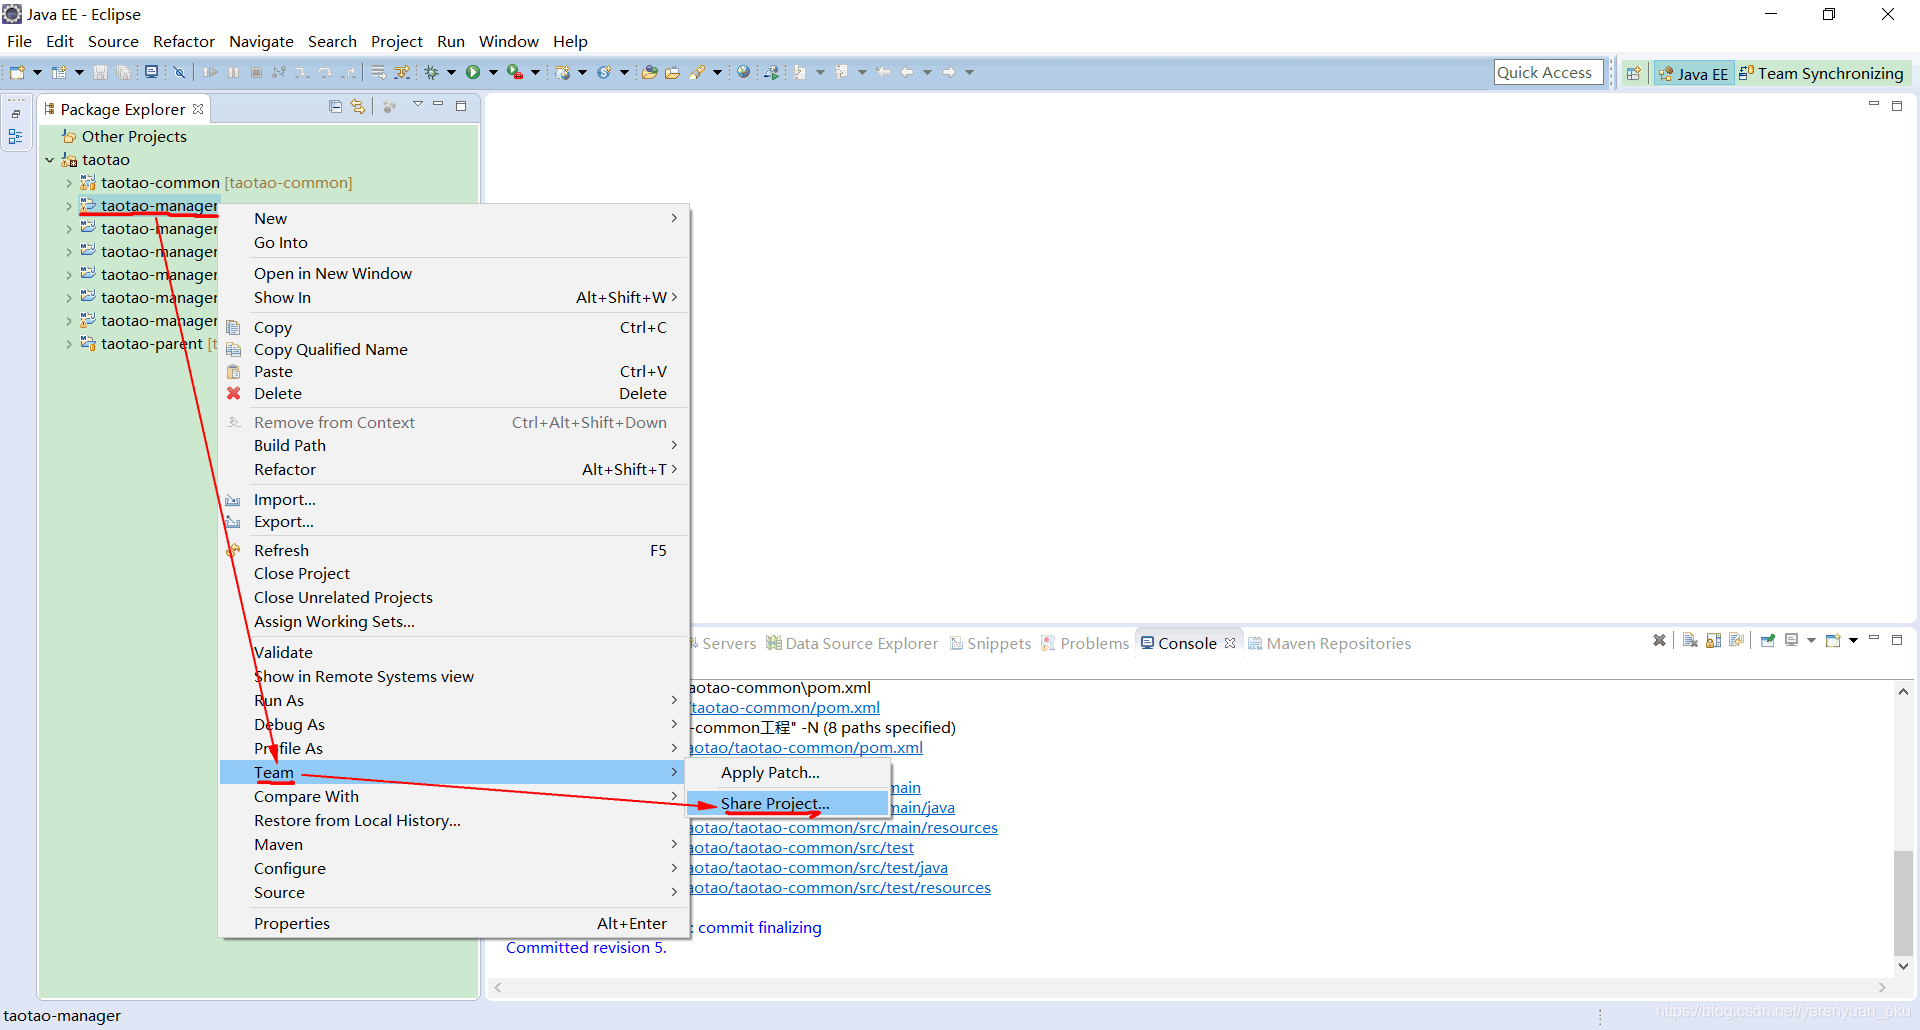
Task: Open the Back history dropdown arrow
Action: coord(927,72)
